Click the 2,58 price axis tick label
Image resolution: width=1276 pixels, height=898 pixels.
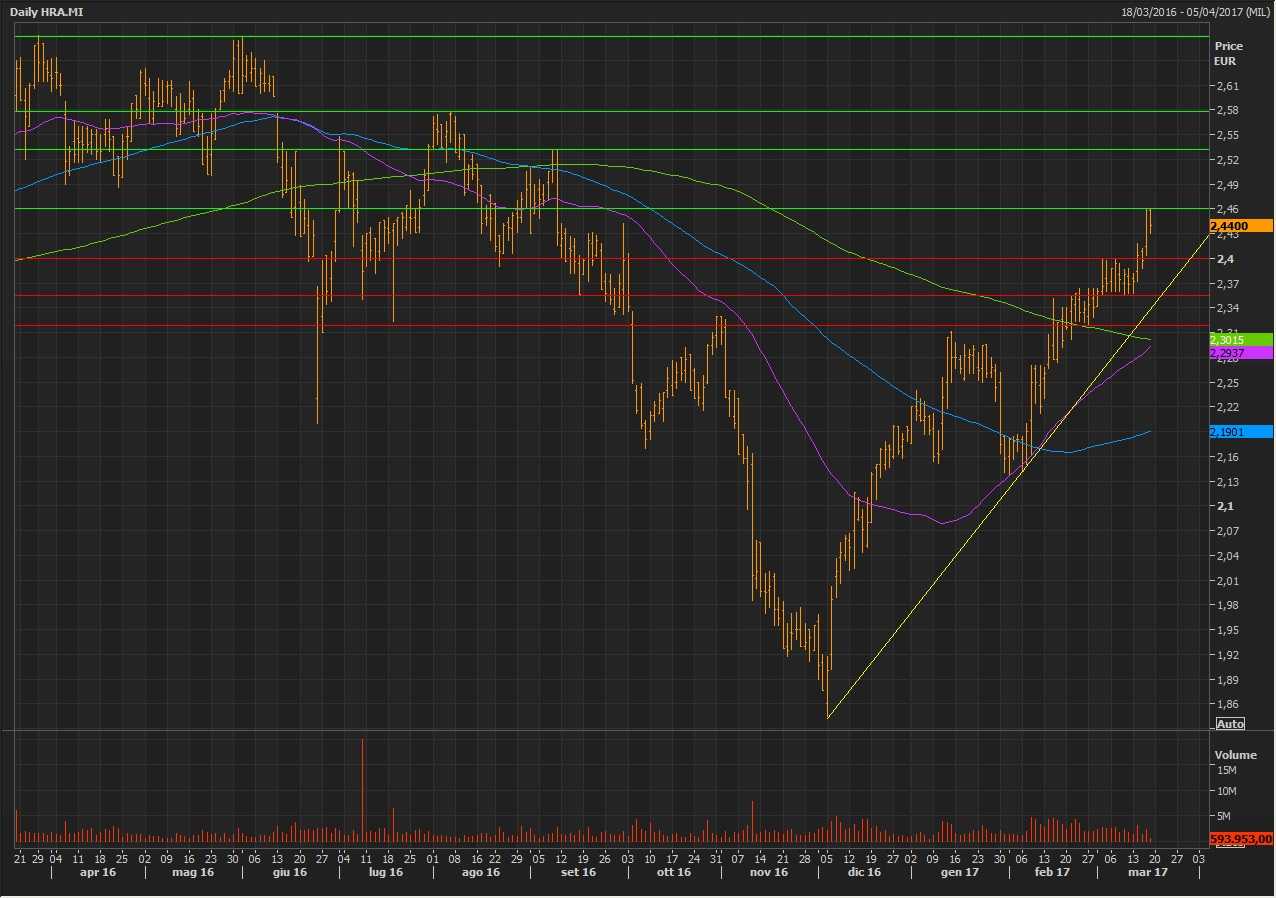[x=1225, y=110]
